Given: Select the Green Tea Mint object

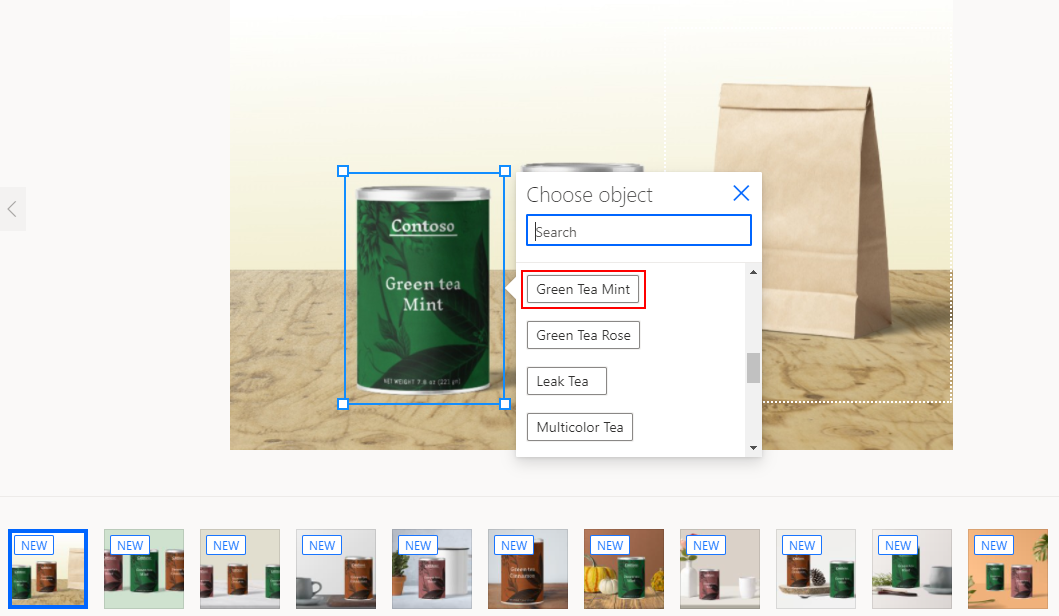Looking at the screenshot, I should tap(584, 289).
